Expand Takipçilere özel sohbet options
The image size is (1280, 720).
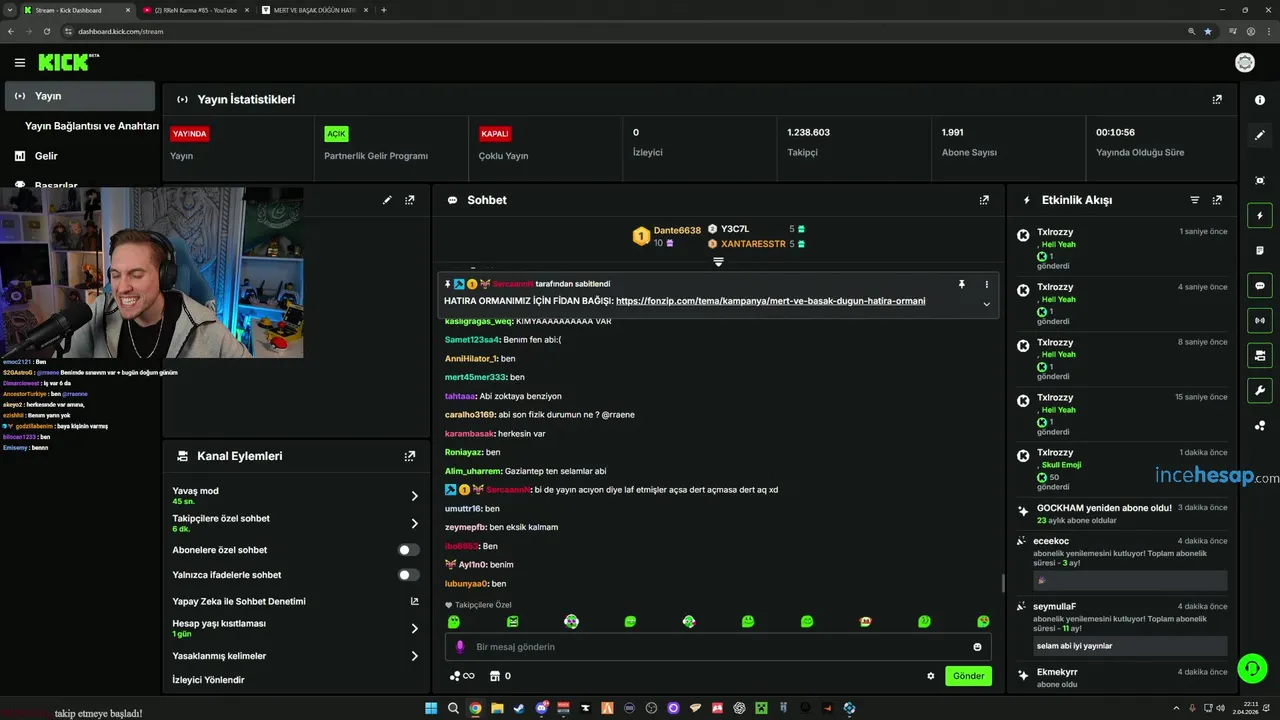pos(414,524)
